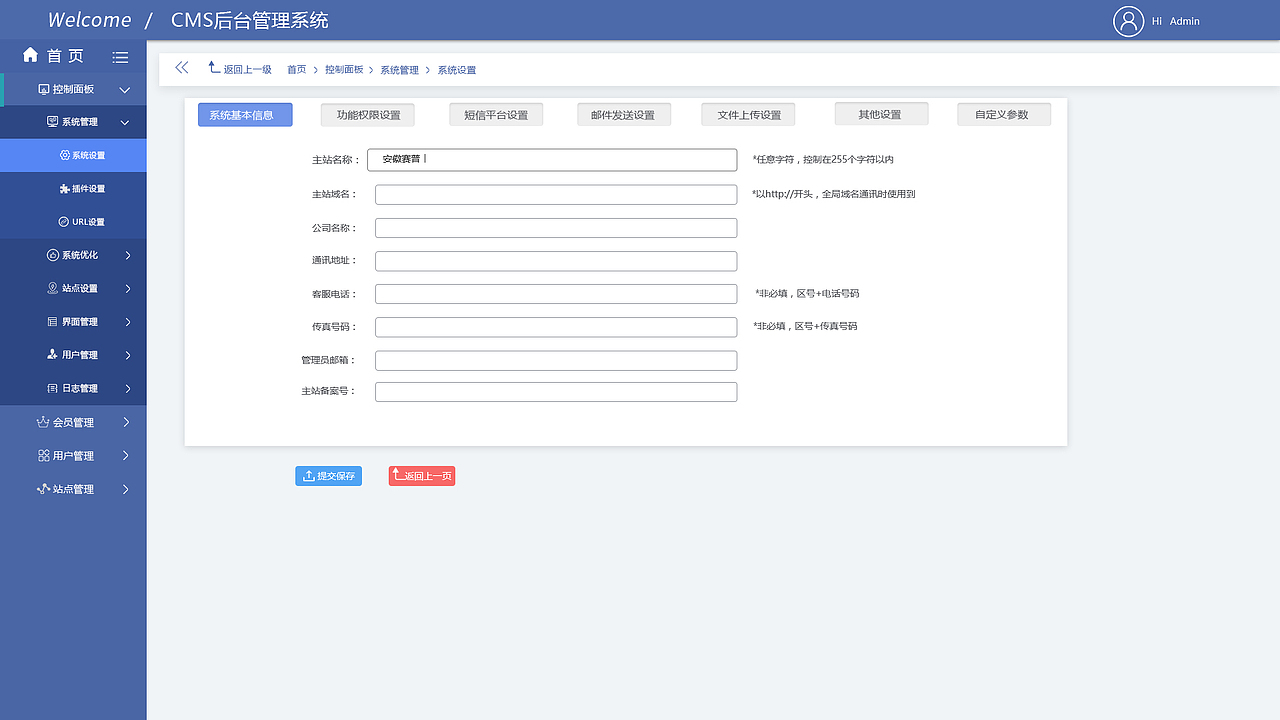The height and width of the screenshot is (720, 1280).
Task: Click the 返回上一级 up-arrow icon
Action: click(214, 68)
